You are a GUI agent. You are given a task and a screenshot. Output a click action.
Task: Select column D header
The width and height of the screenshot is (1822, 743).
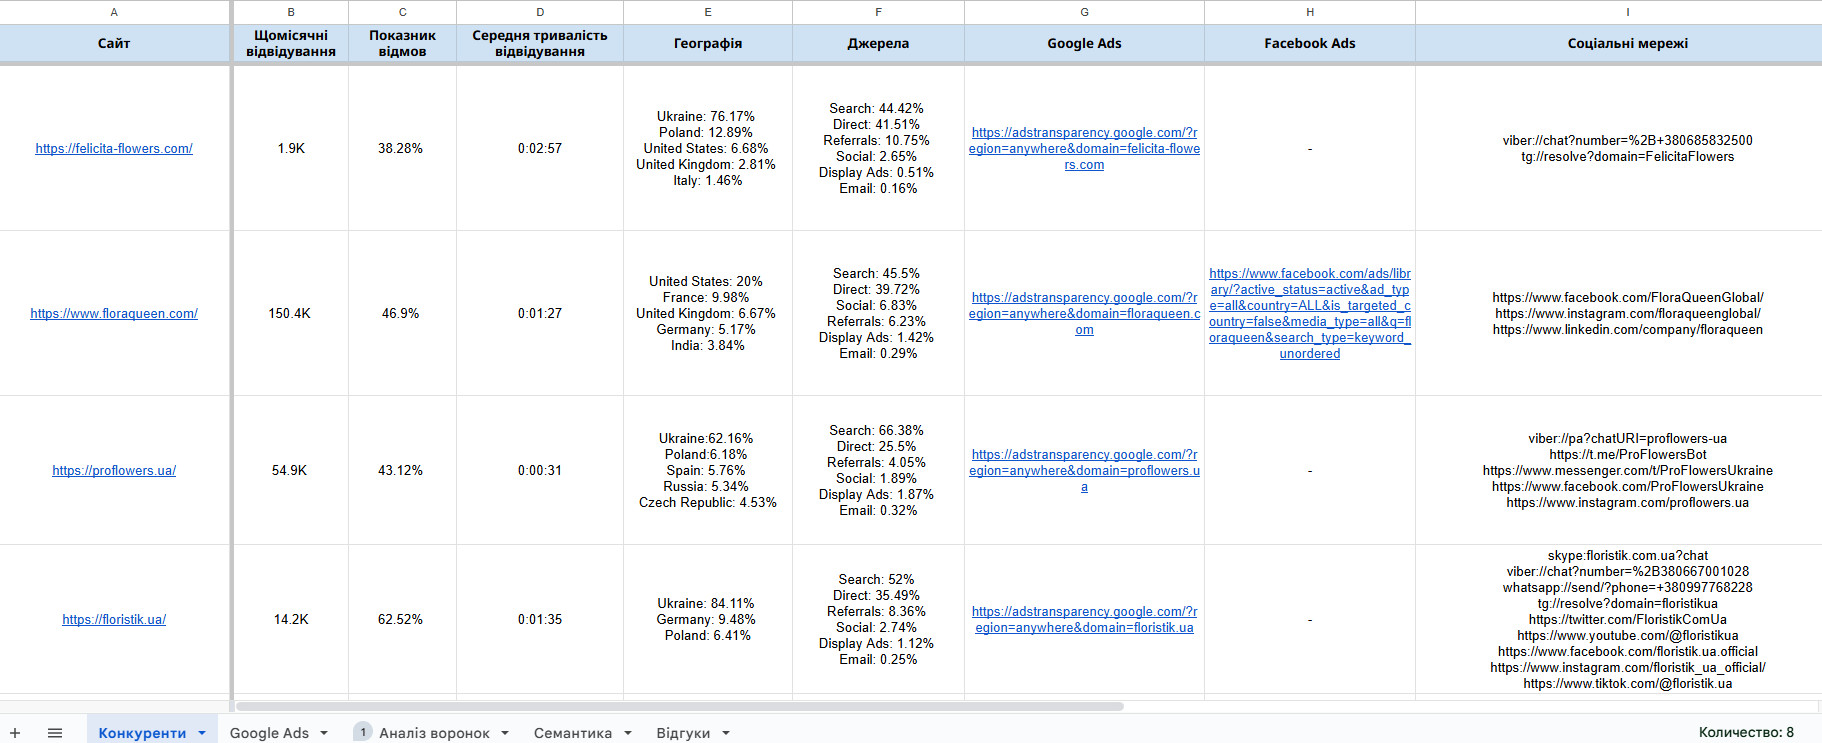pos(540,12)
